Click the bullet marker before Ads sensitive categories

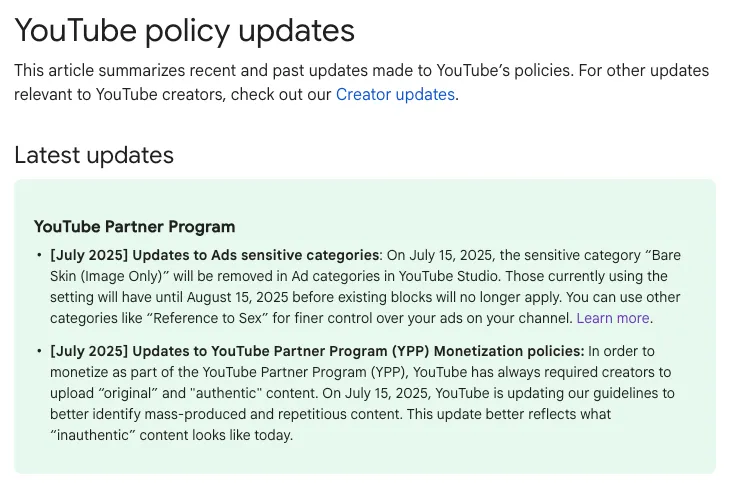[x=39, y=255]
